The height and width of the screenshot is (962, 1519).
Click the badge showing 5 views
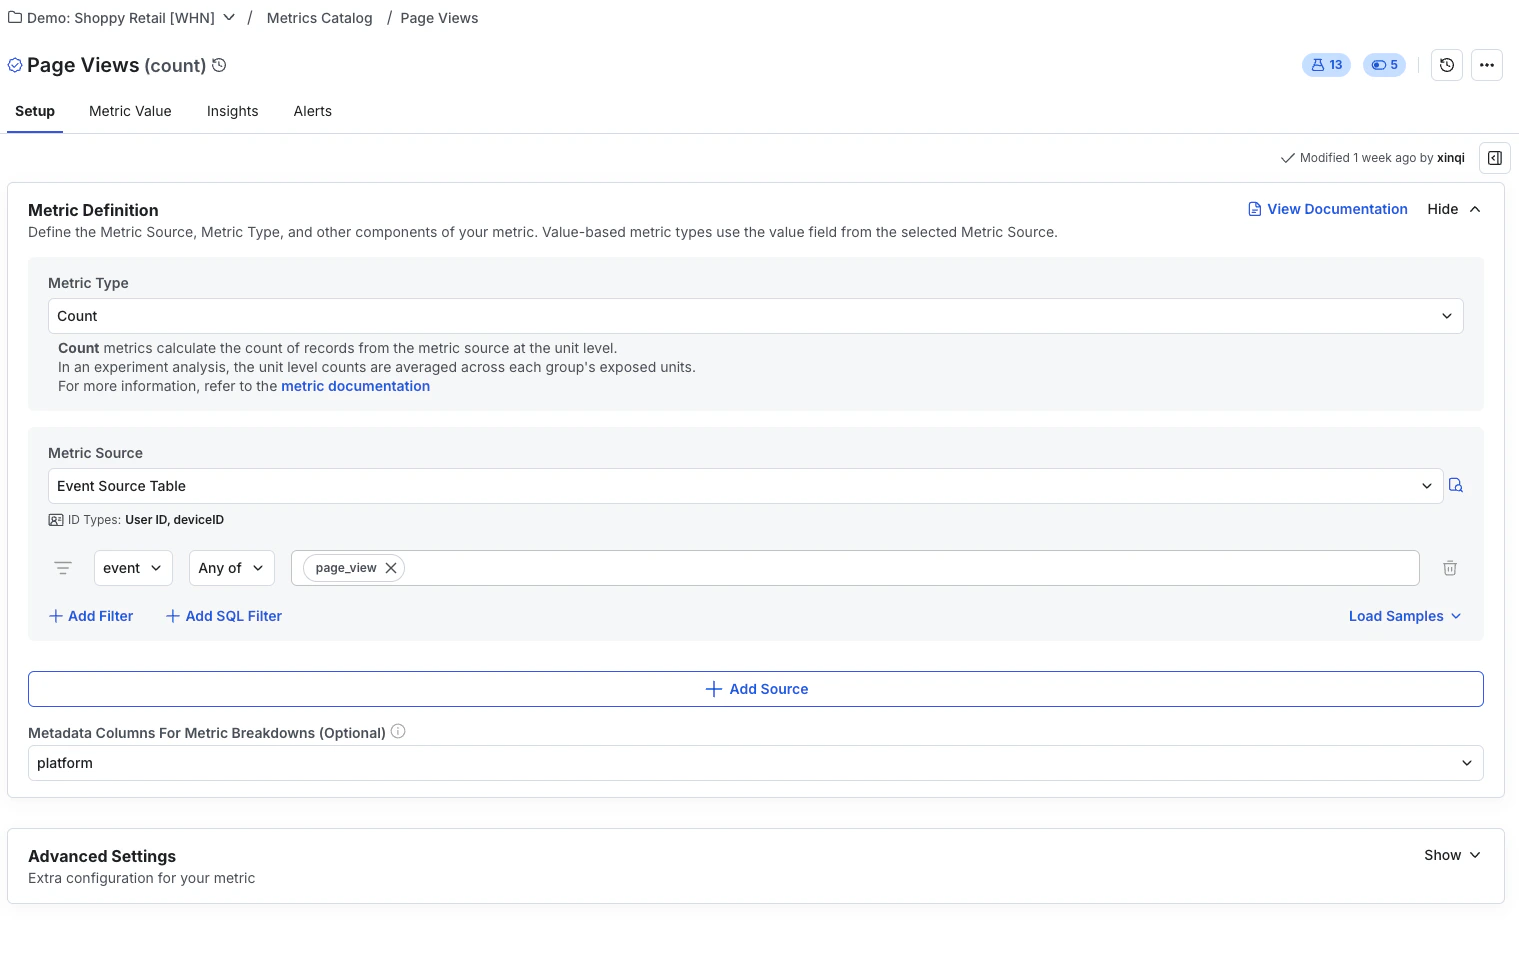click(1384, 64)
